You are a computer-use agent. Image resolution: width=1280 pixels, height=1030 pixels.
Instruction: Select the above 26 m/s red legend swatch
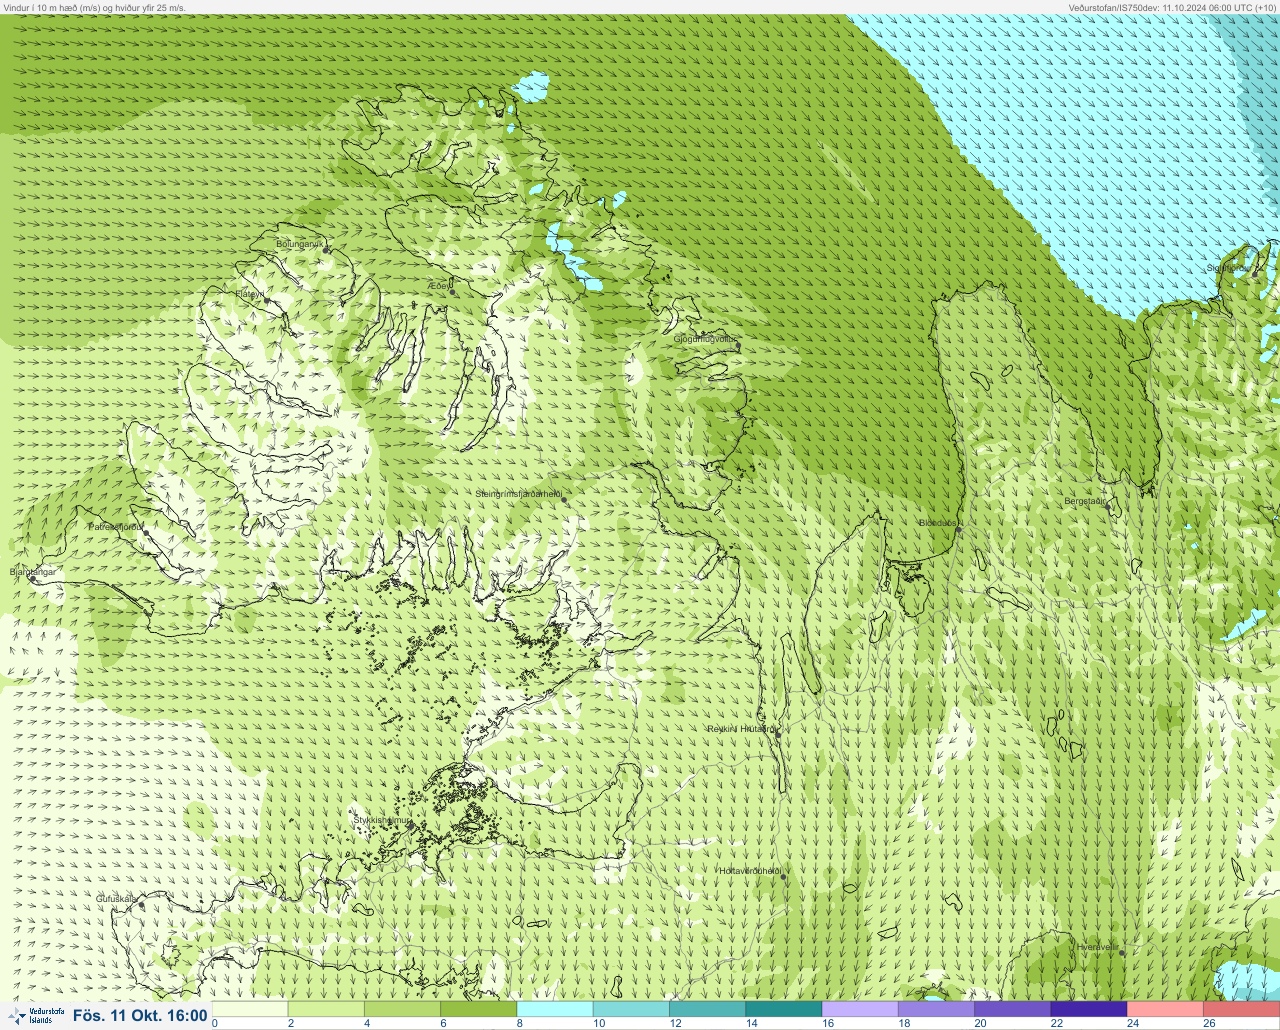1241,1009
